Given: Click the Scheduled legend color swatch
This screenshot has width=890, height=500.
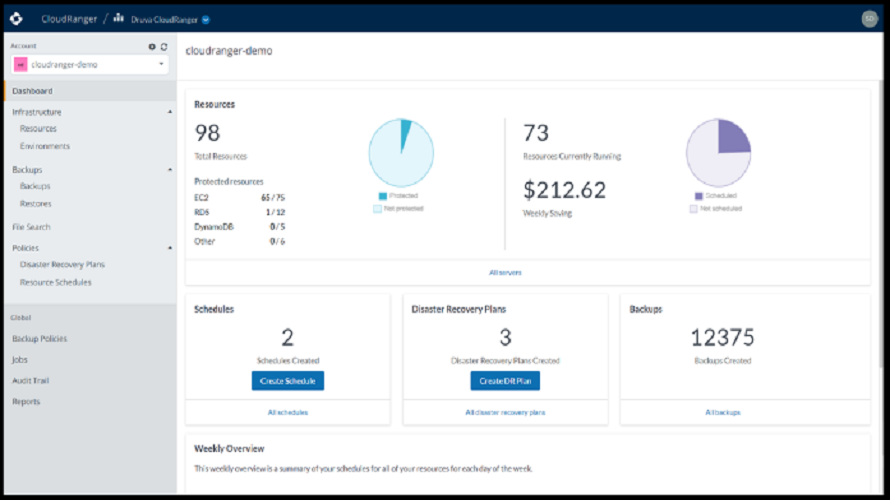Looking at the screenshot, I should 699,196.
